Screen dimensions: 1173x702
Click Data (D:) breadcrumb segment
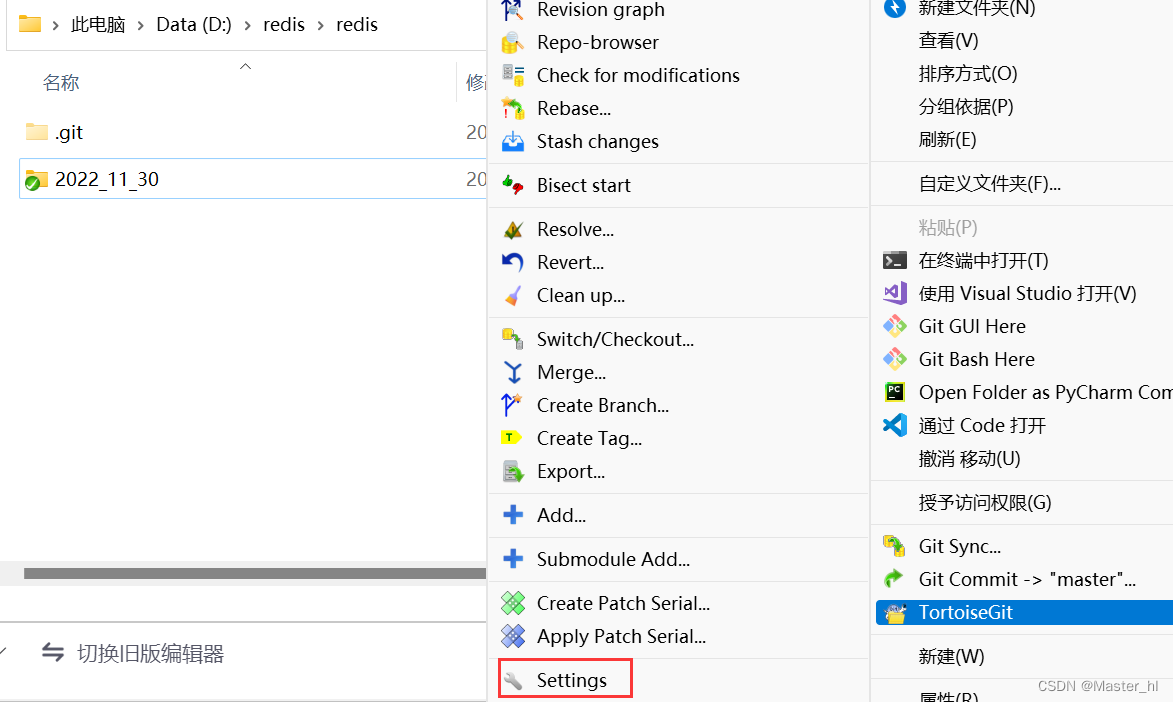point(194,25)
